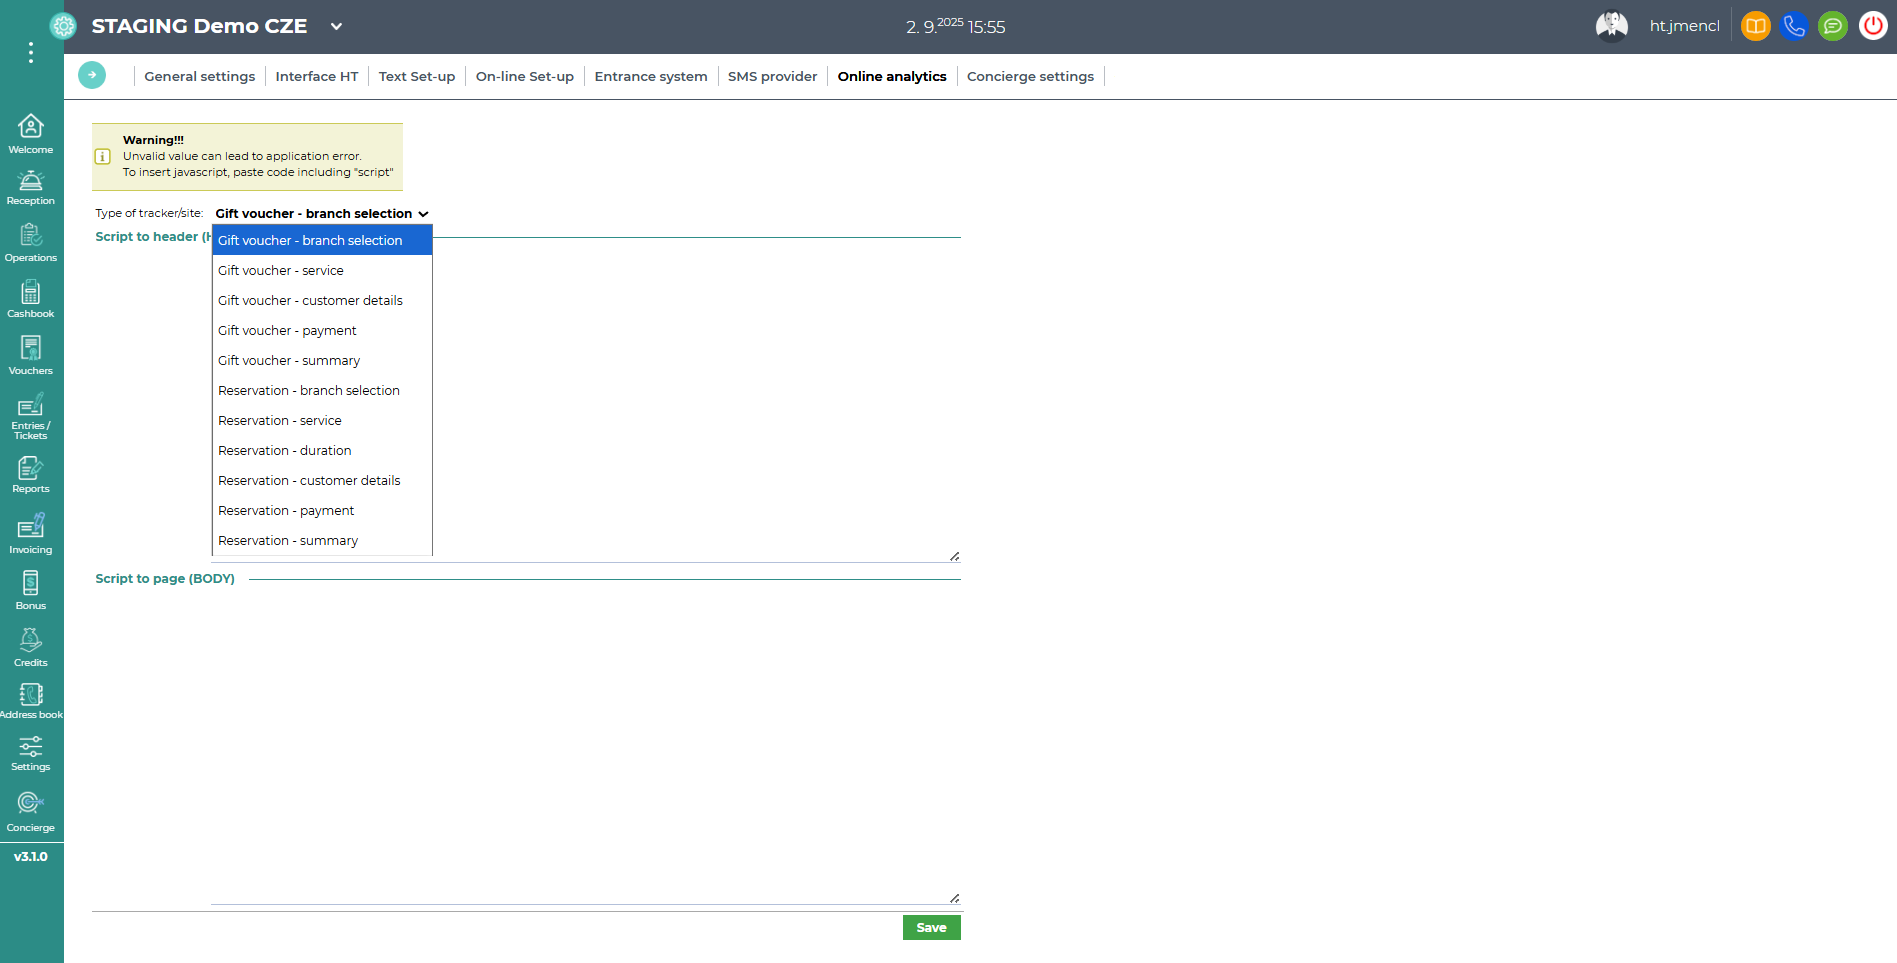Click the green Save button

[x=931, y=927]
